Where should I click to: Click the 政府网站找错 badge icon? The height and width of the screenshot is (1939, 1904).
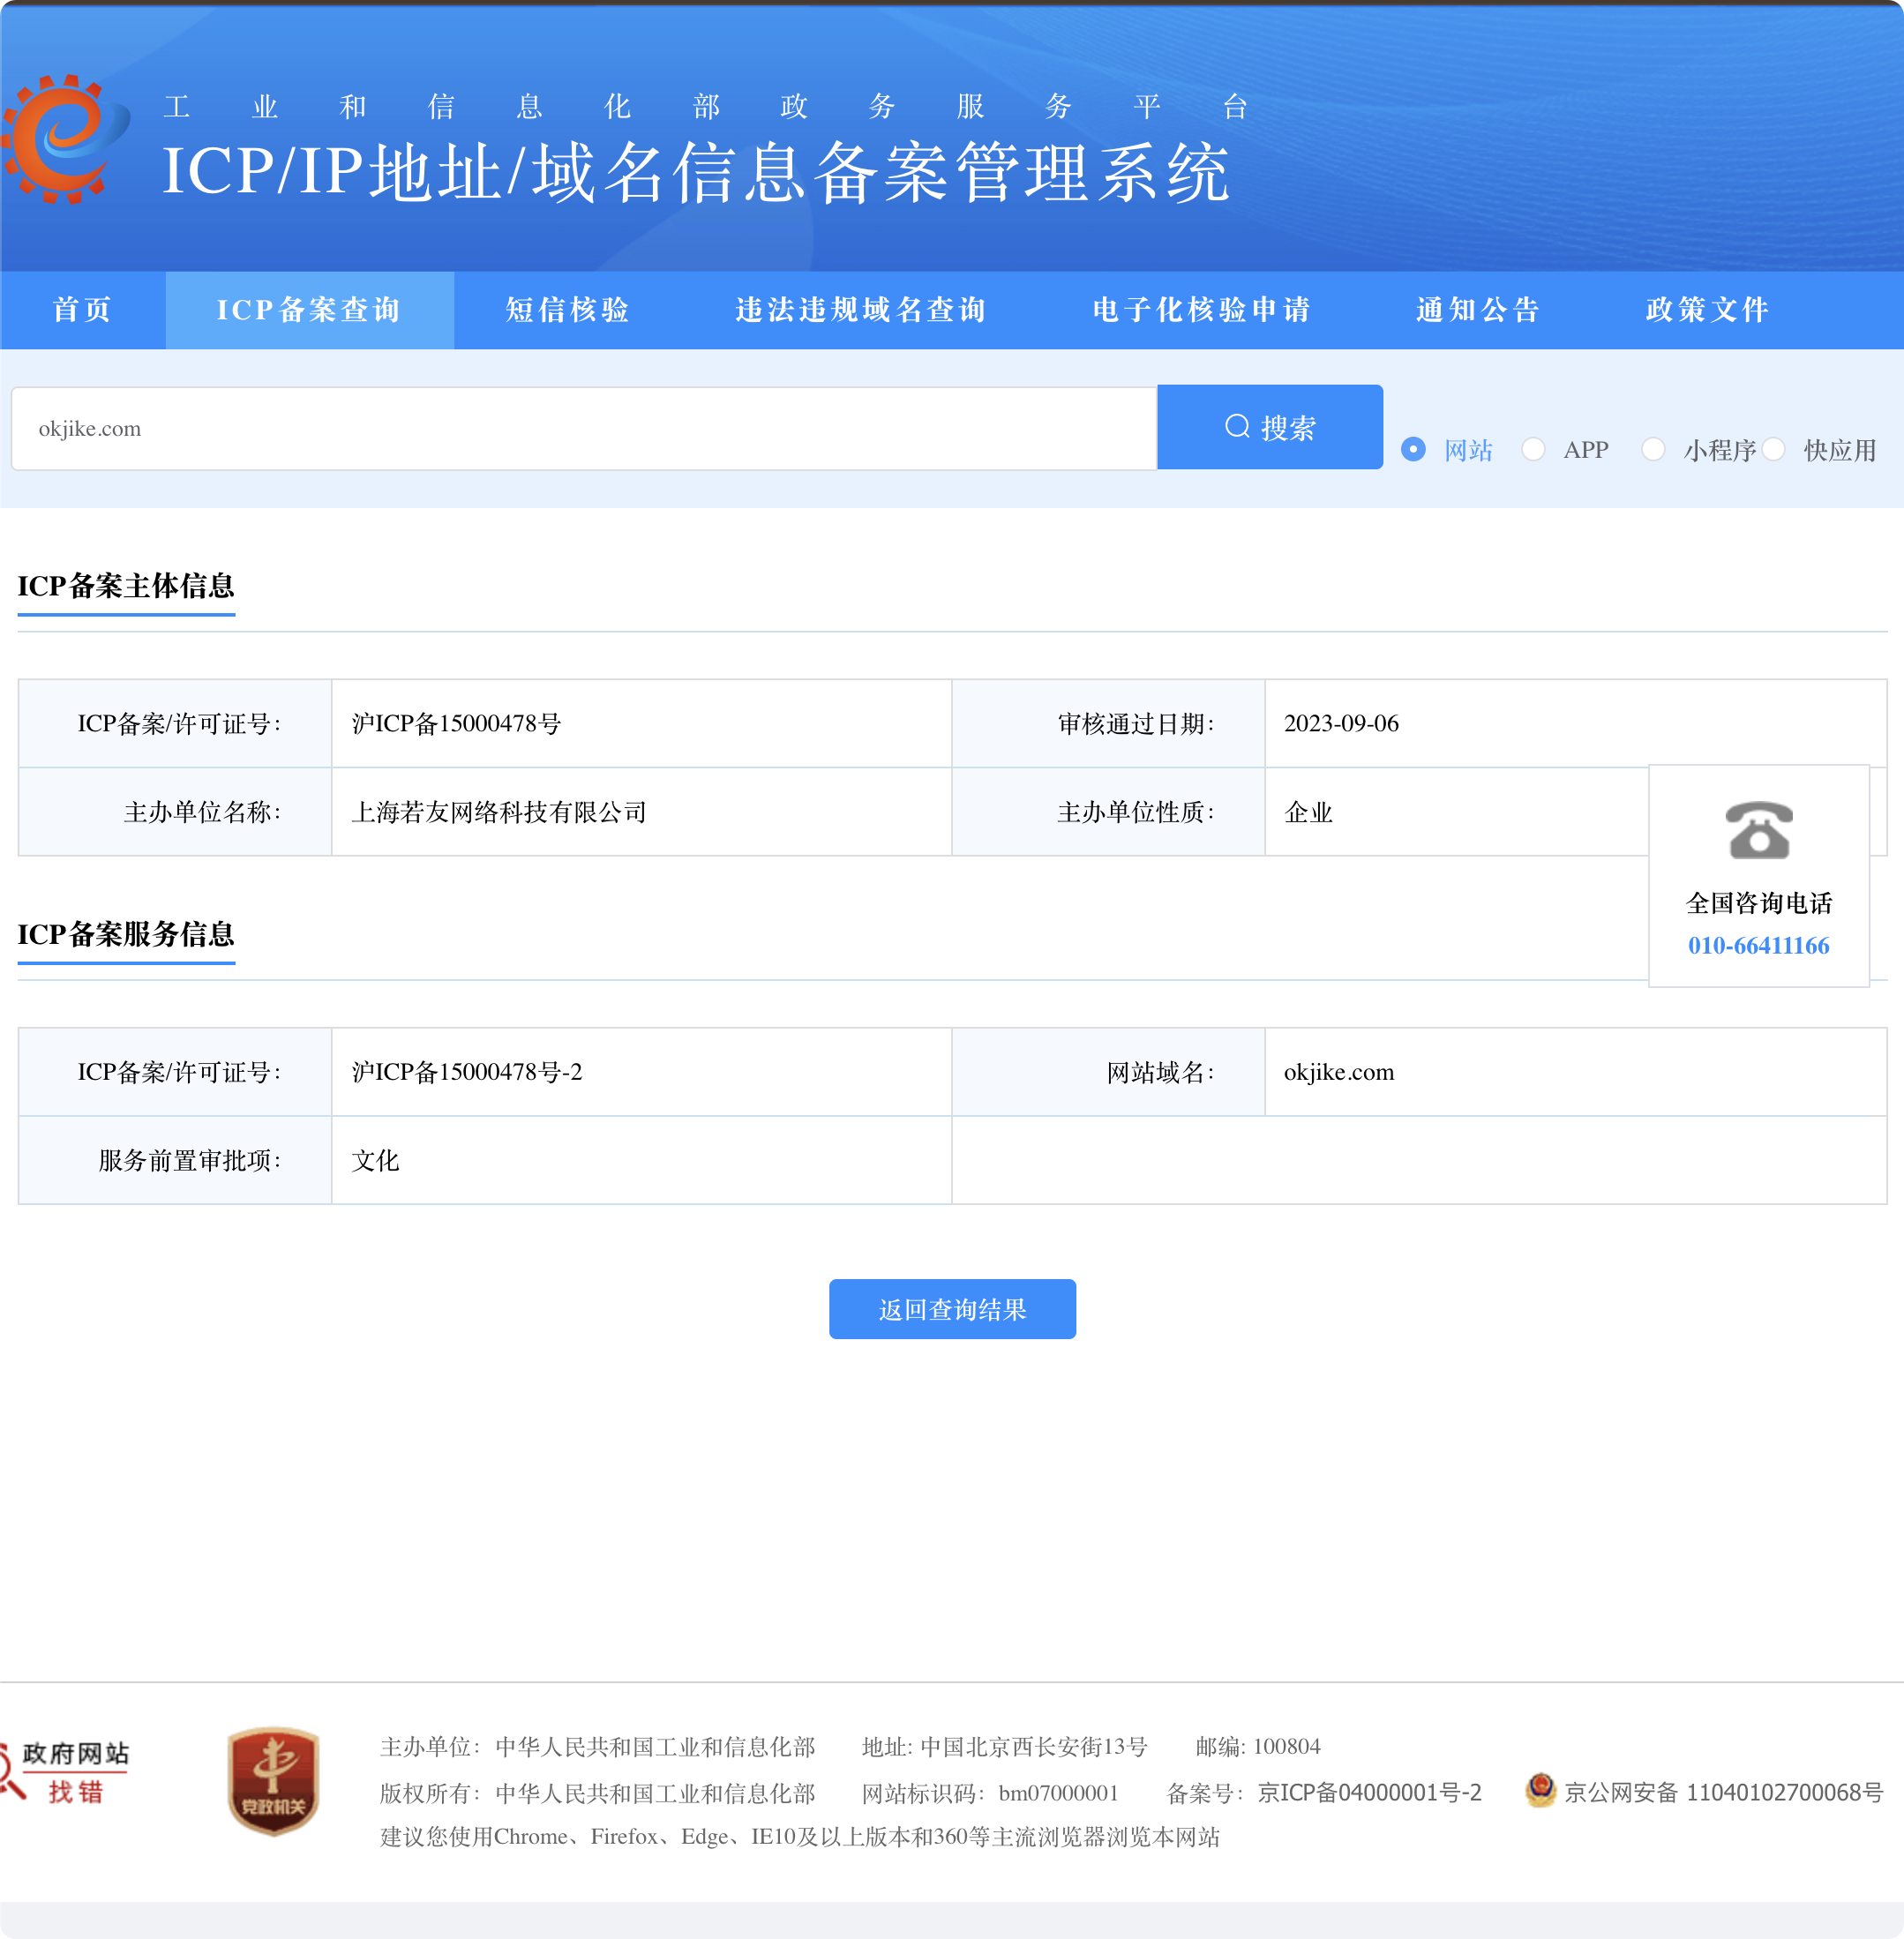tap(66, 1772)
